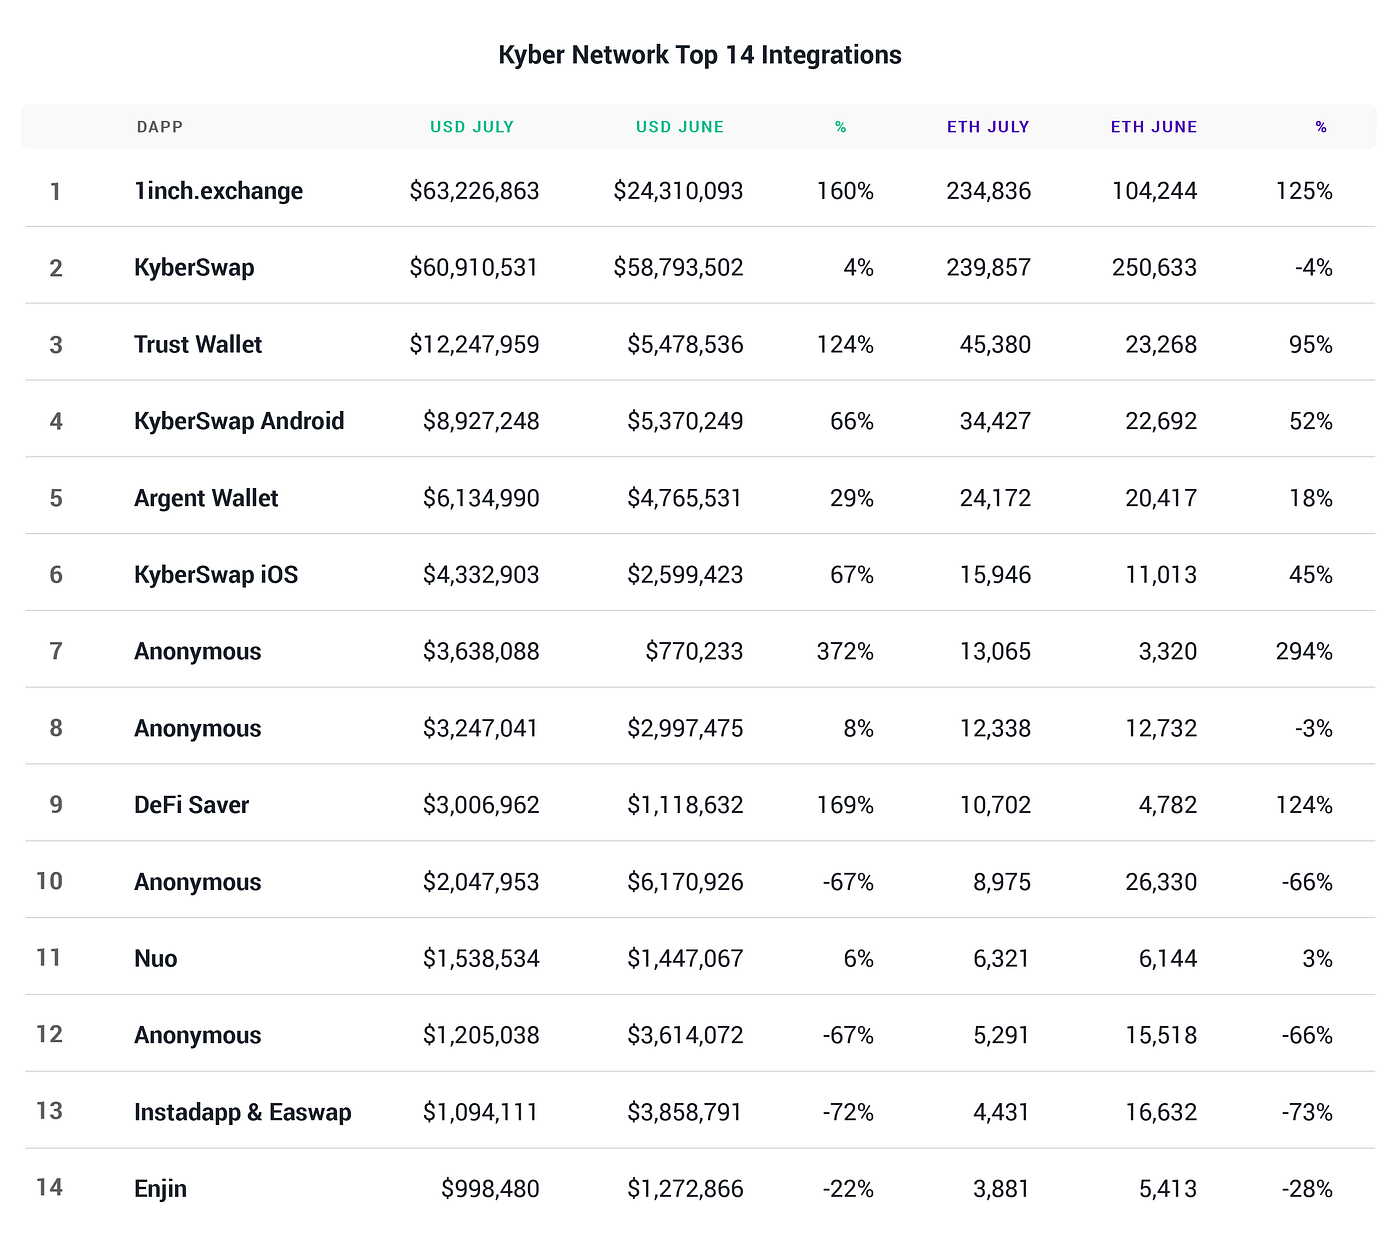The image size is (1400, 1244).
Task: Click the $63,226,863 USD July value
Action: tap(474, 191)
